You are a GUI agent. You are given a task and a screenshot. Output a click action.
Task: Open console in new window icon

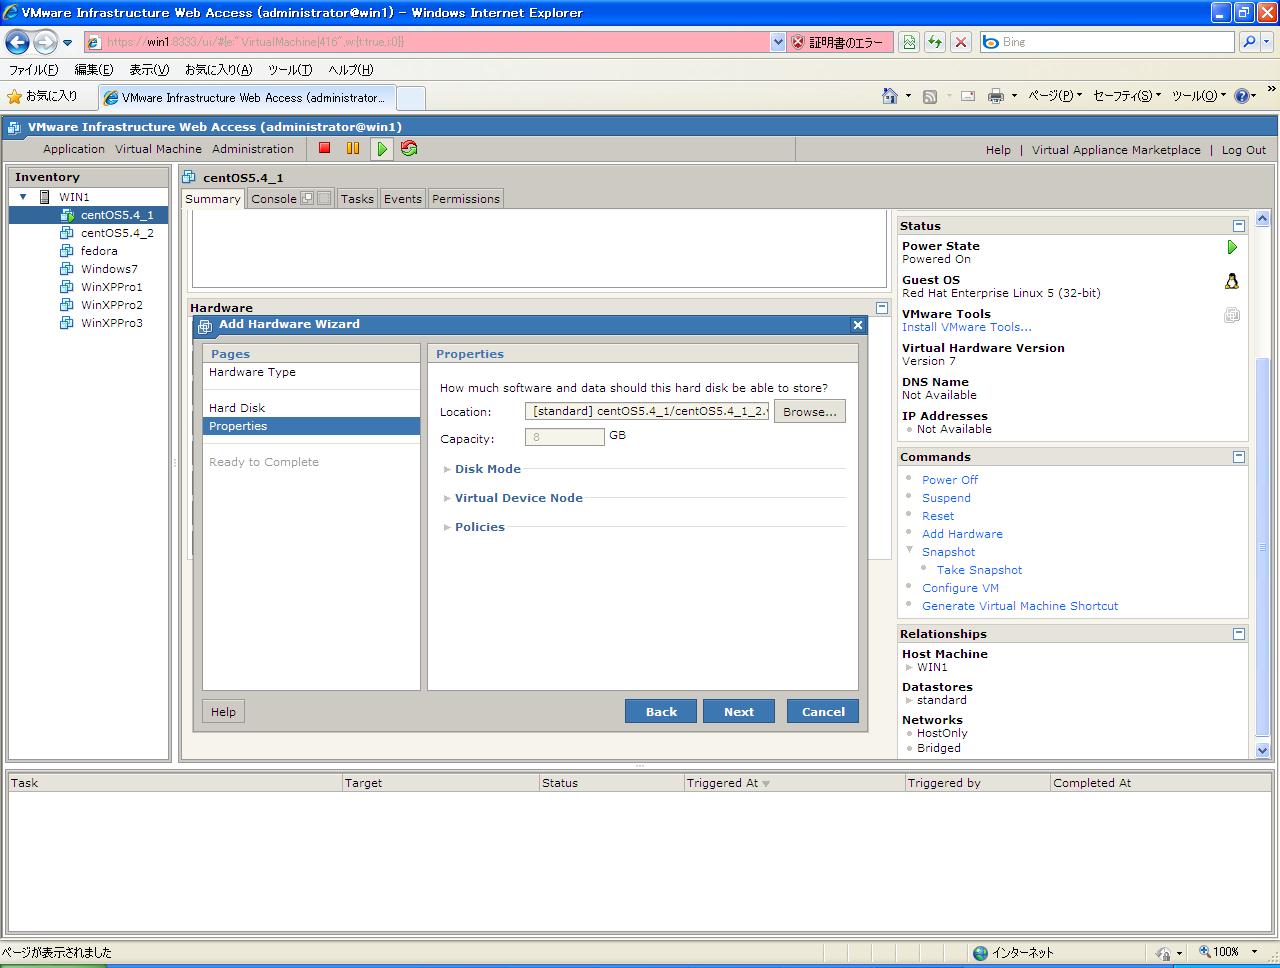(307, 198)
